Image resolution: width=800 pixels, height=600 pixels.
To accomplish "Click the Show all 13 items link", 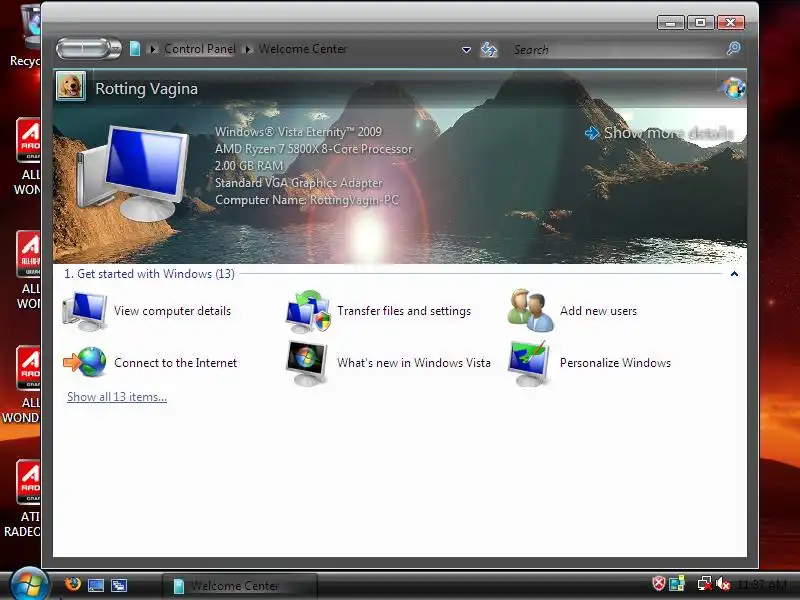I will (x=117, y=397).
